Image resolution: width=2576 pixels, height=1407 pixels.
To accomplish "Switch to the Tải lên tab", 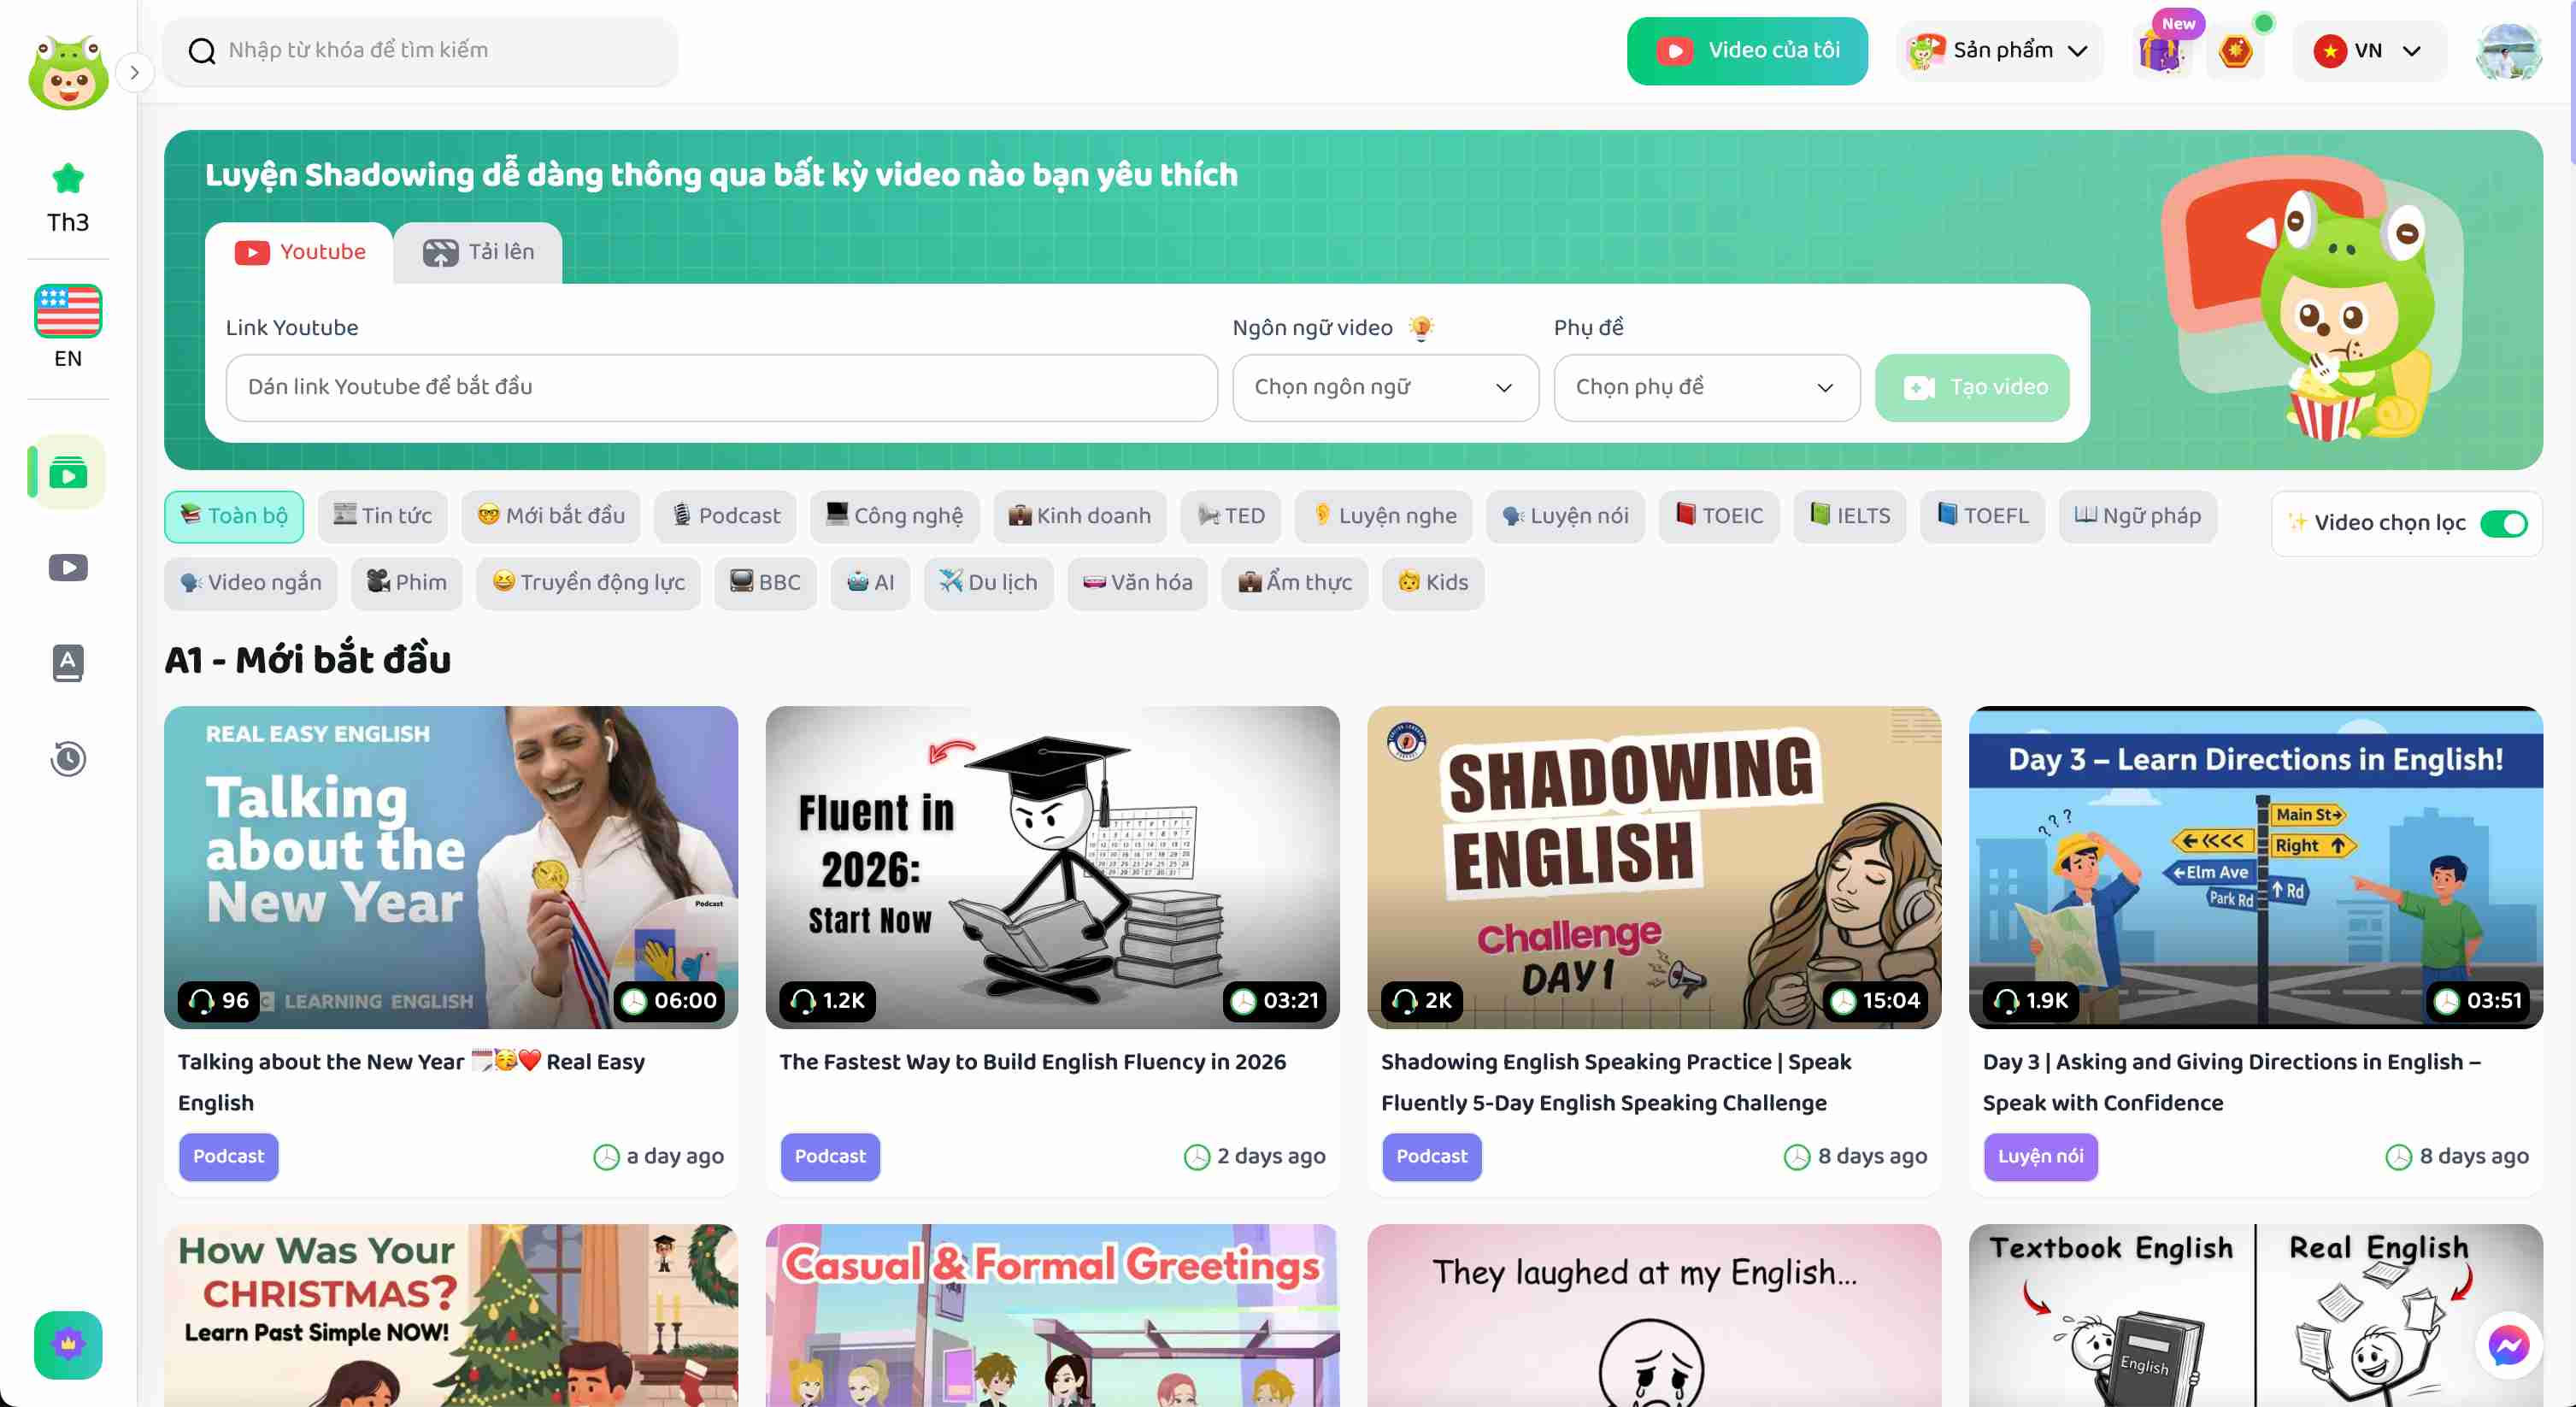I will [x=478, y=252].
